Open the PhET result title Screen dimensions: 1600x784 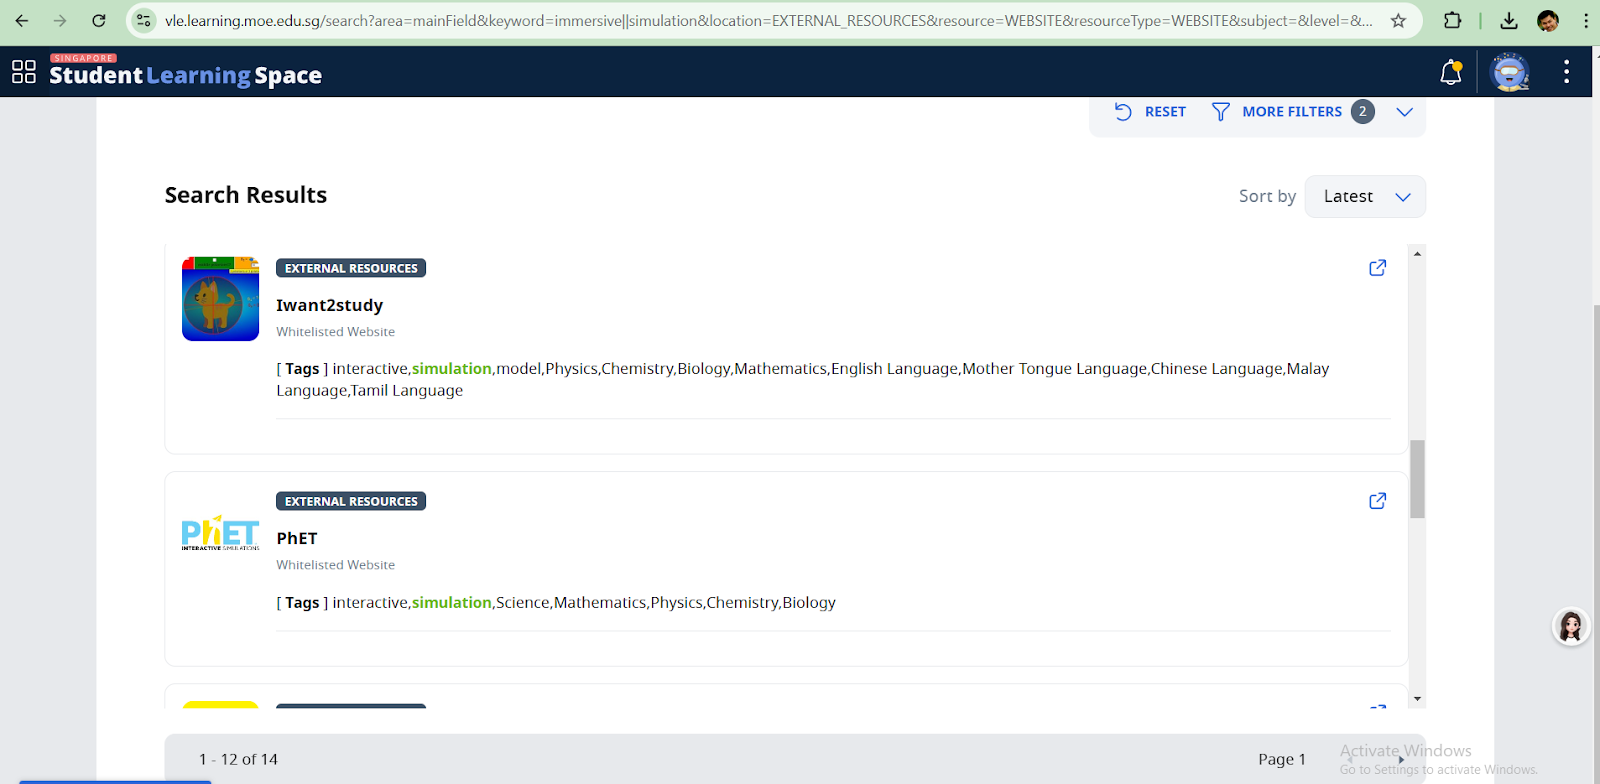coord(297,538)
